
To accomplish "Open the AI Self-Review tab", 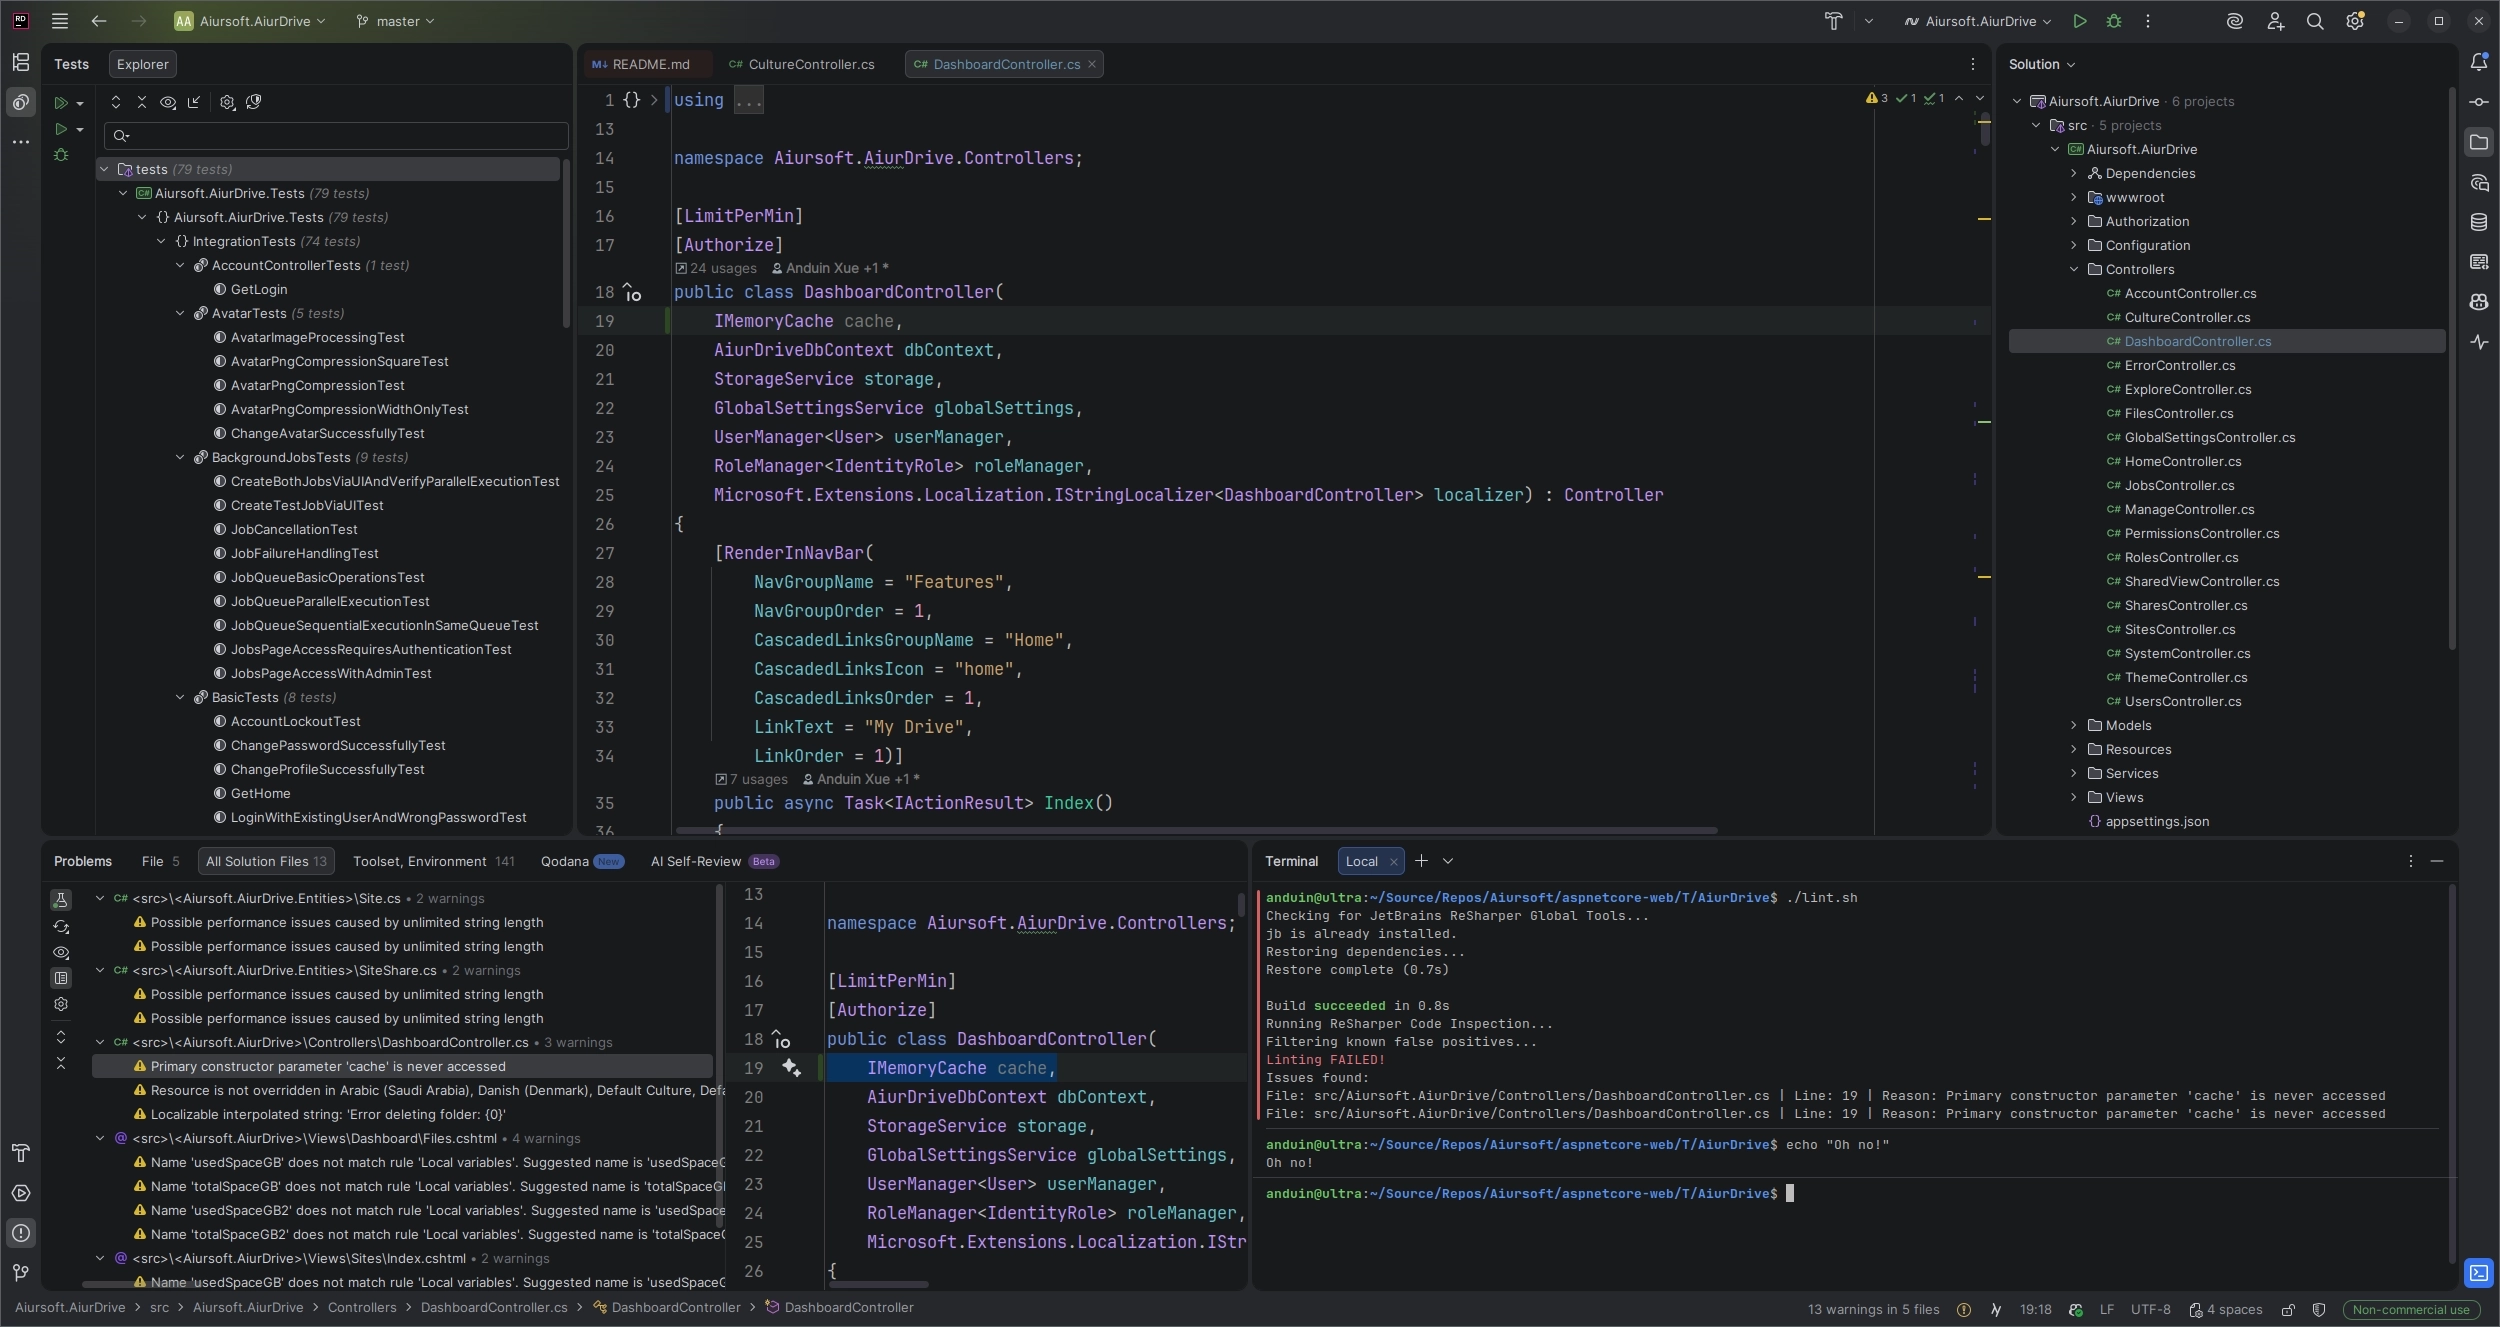I will pyautogui.click(x=714, y=862).
